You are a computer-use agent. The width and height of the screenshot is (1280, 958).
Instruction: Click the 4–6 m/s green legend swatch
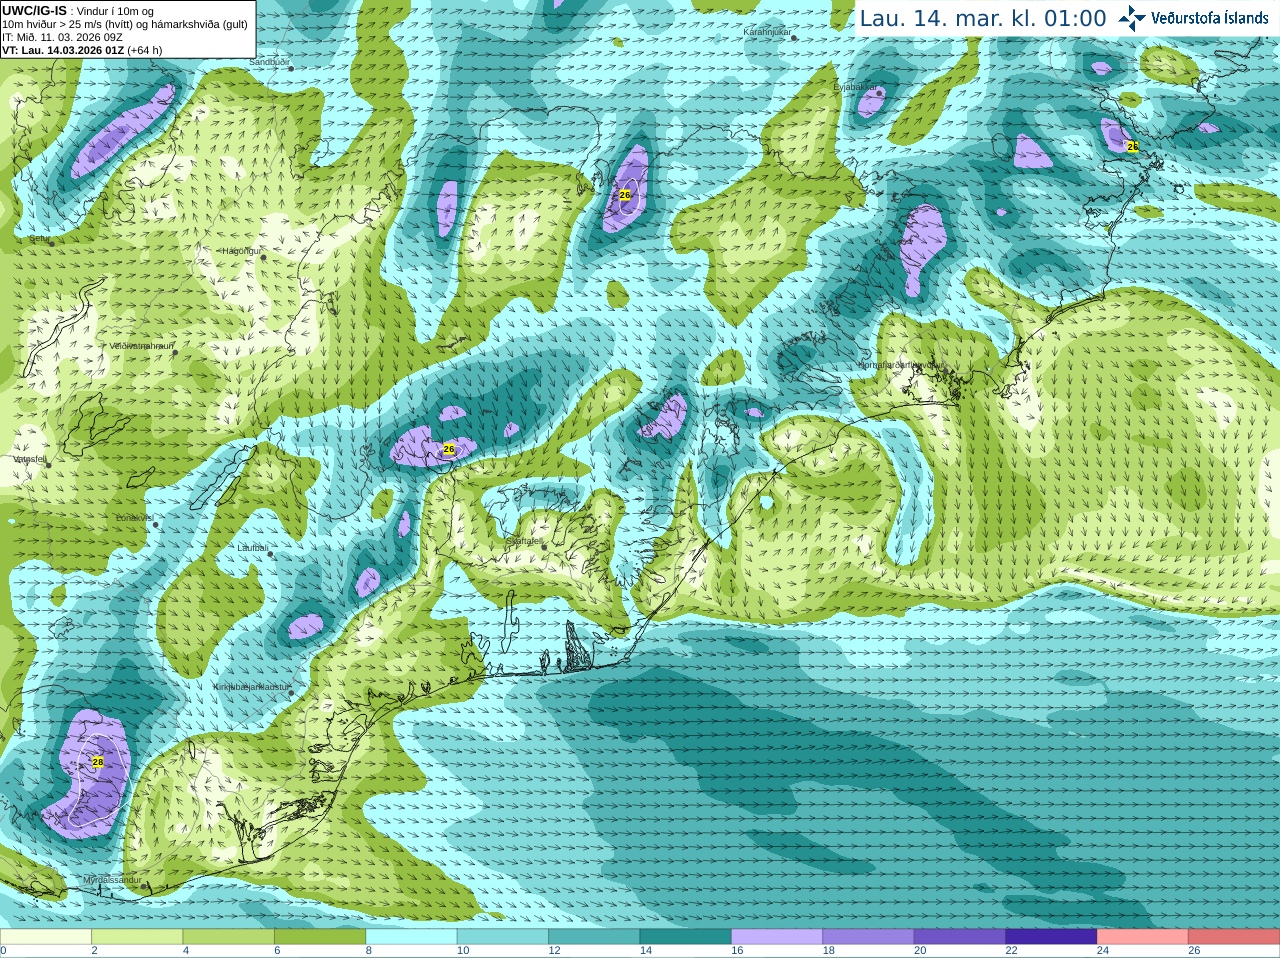[x=229, y=937]
